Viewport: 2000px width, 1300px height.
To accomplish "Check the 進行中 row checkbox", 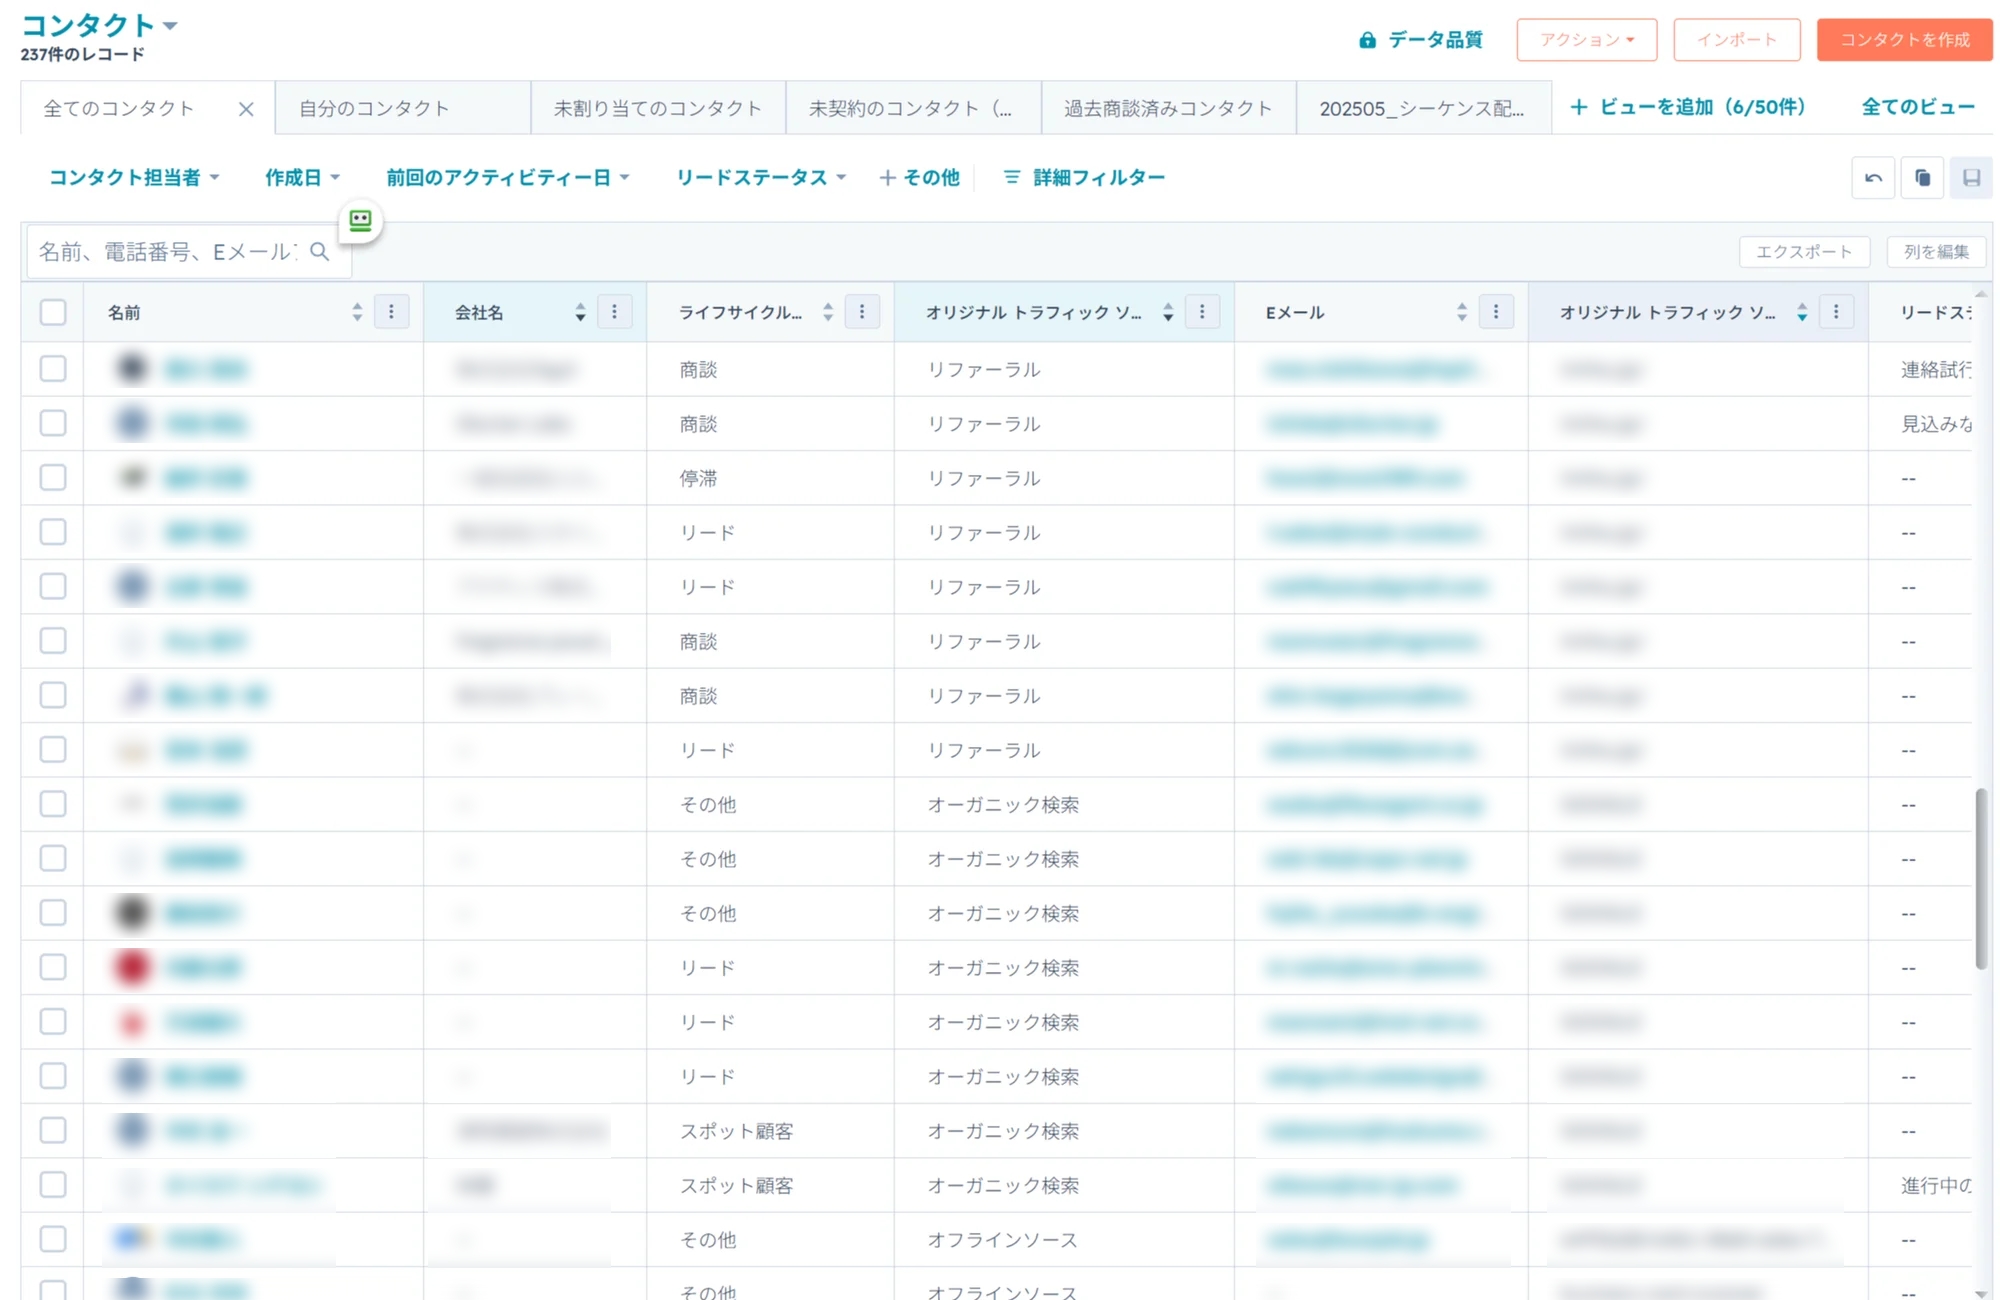I will (53, 1185).
